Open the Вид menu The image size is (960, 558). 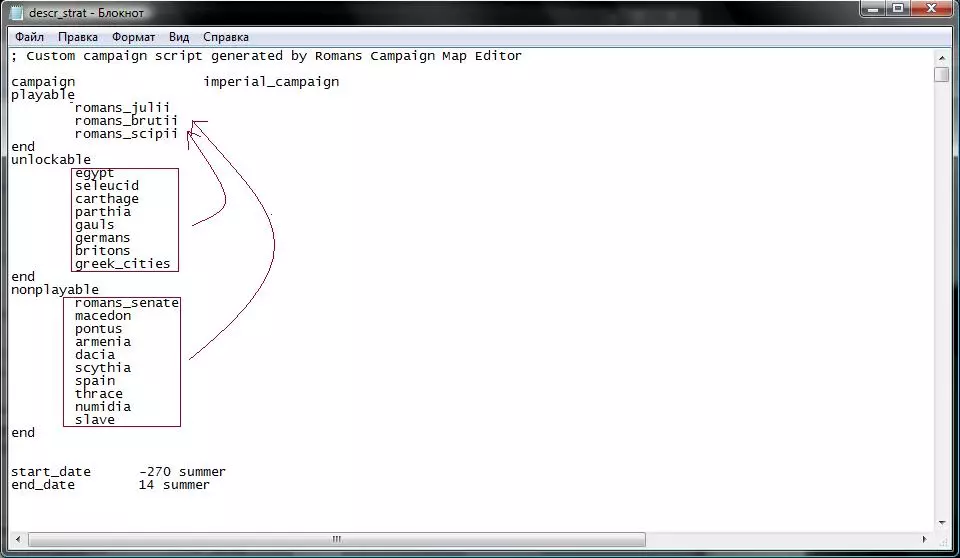coord(179,37)
